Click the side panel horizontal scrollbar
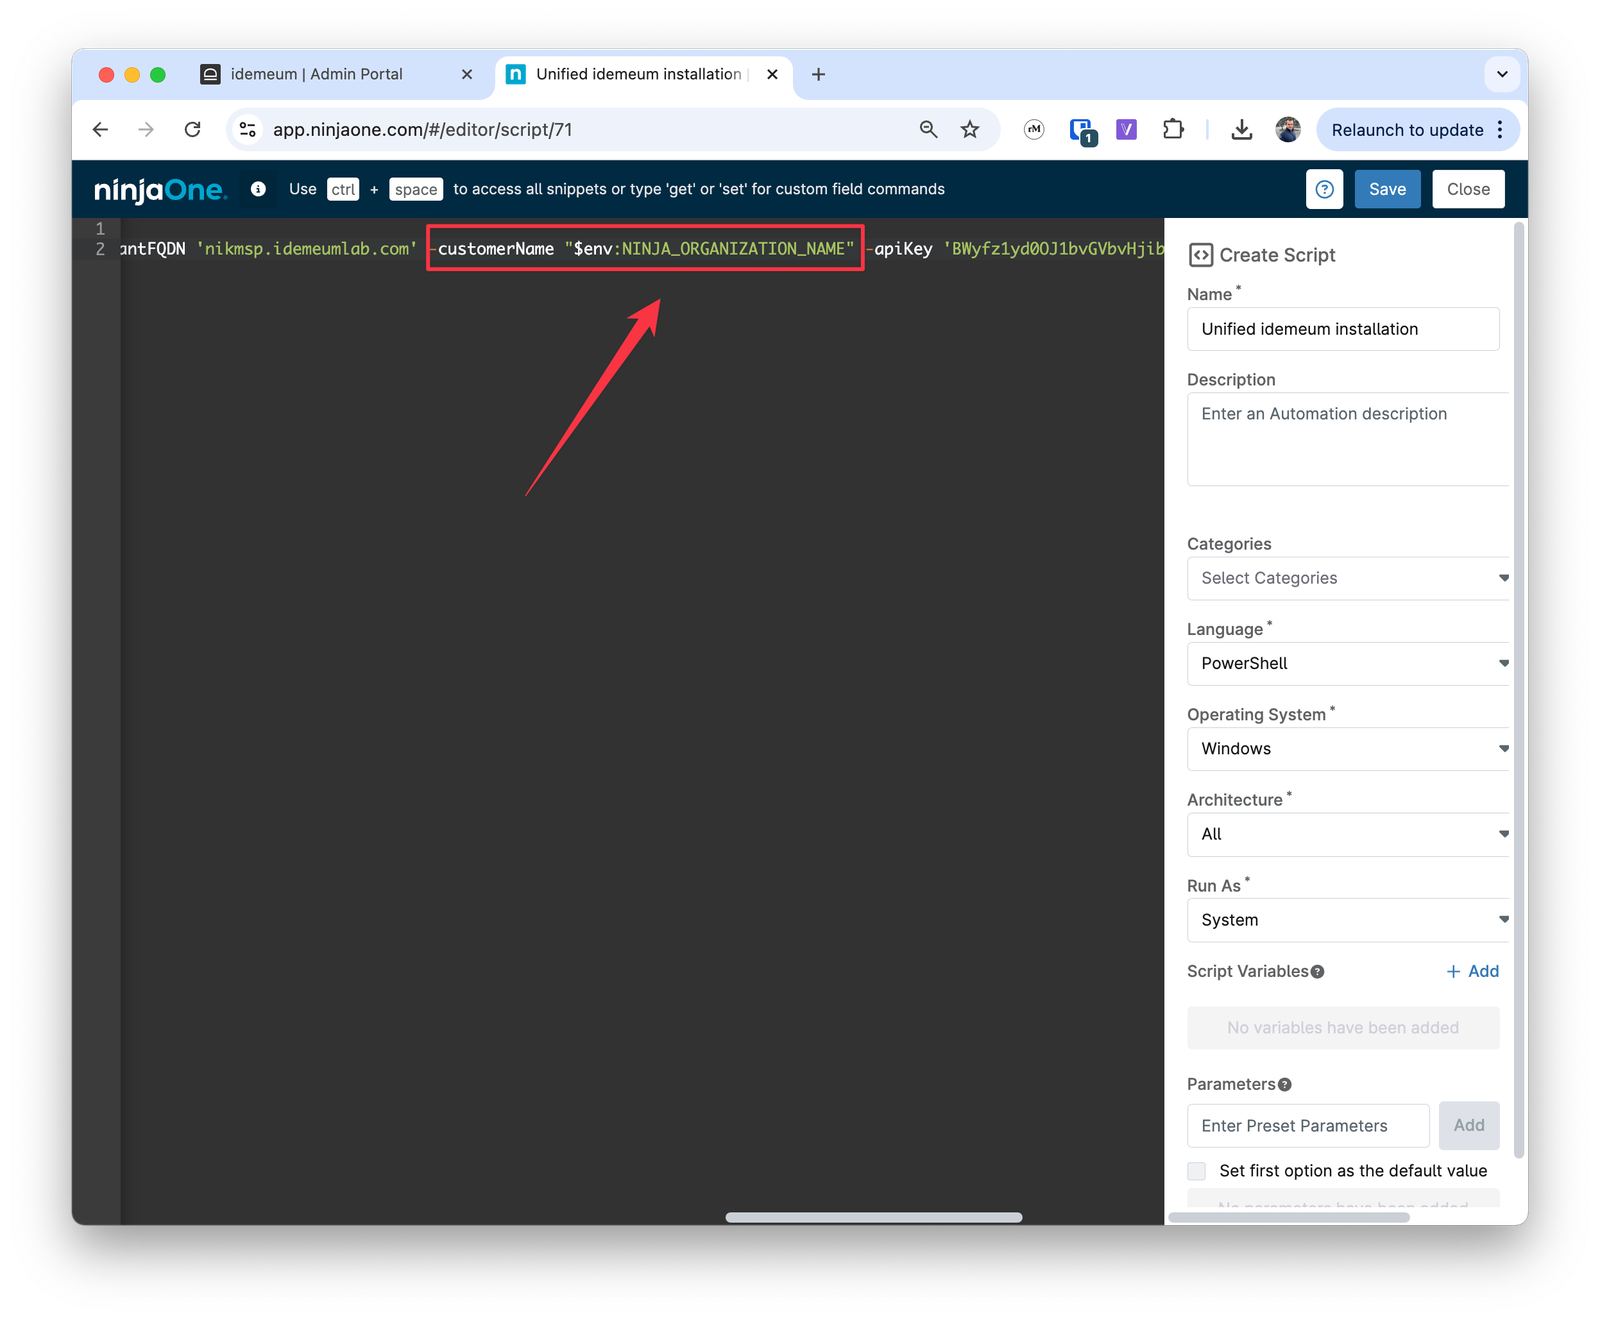This screenshot has width=1600, height=1320. [1289, 1217]
